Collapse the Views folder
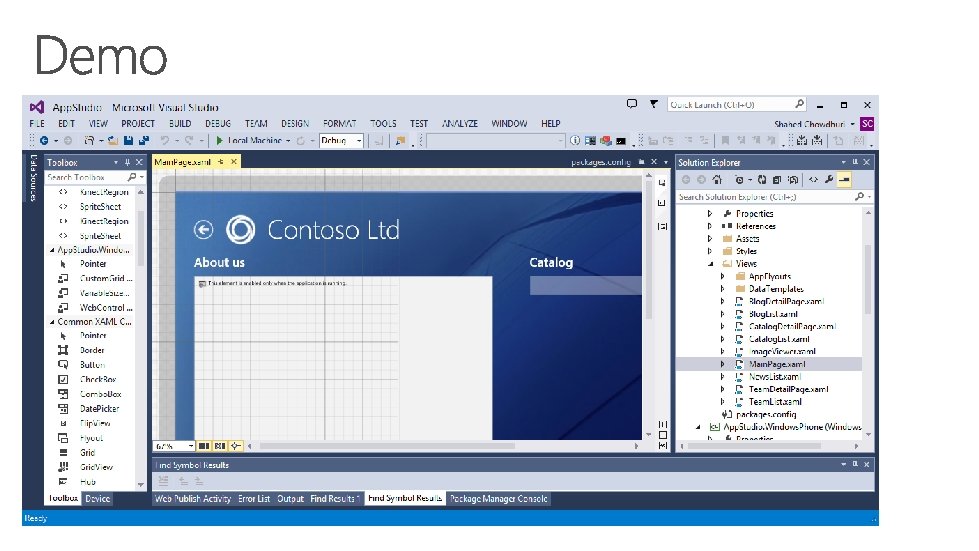 coord(710,264)
